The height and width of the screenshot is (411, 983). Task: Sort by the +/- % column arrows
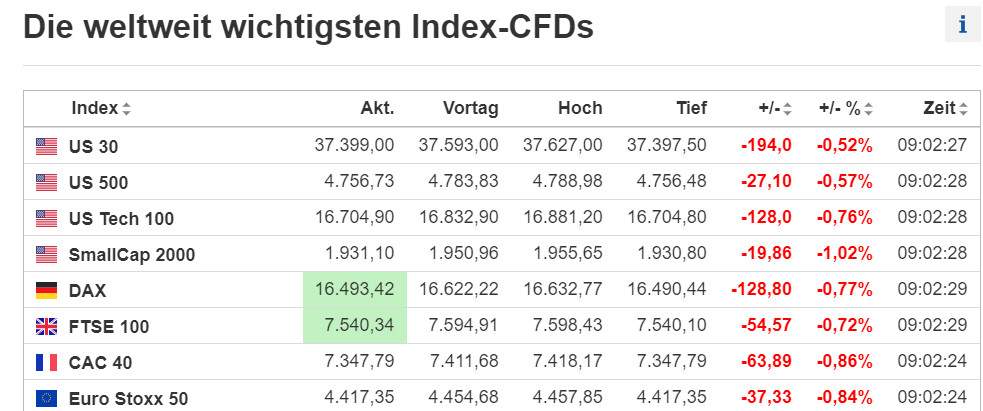tap(868, 109)
